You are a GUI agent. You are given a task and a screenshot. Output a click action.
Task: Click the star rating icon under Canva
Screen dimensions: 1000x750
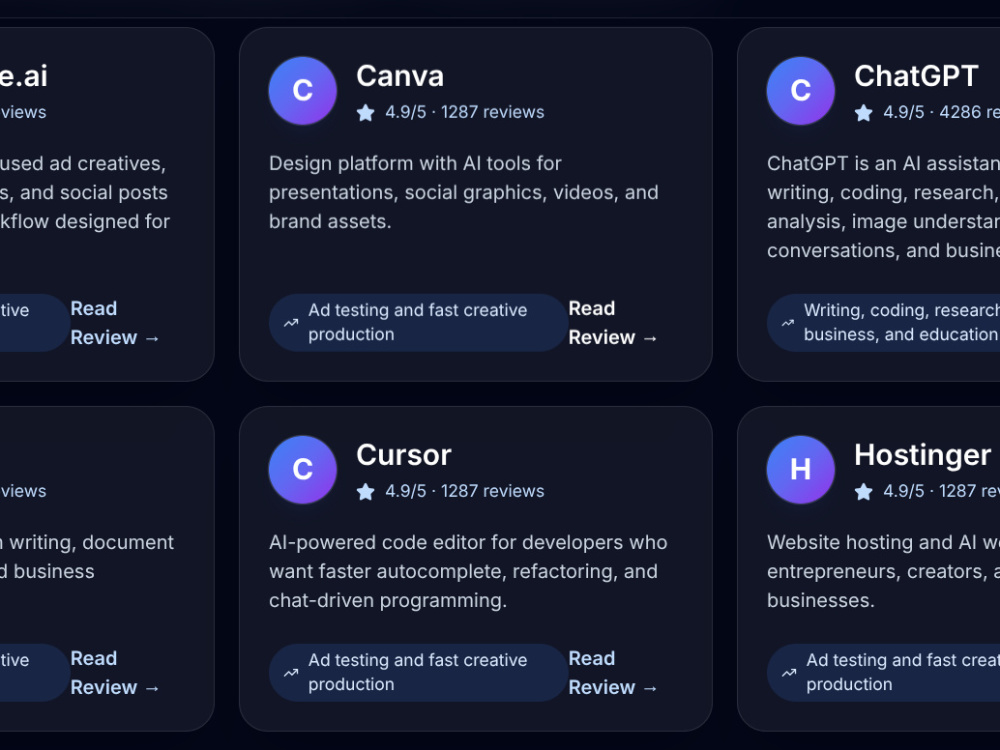(365, 113)
